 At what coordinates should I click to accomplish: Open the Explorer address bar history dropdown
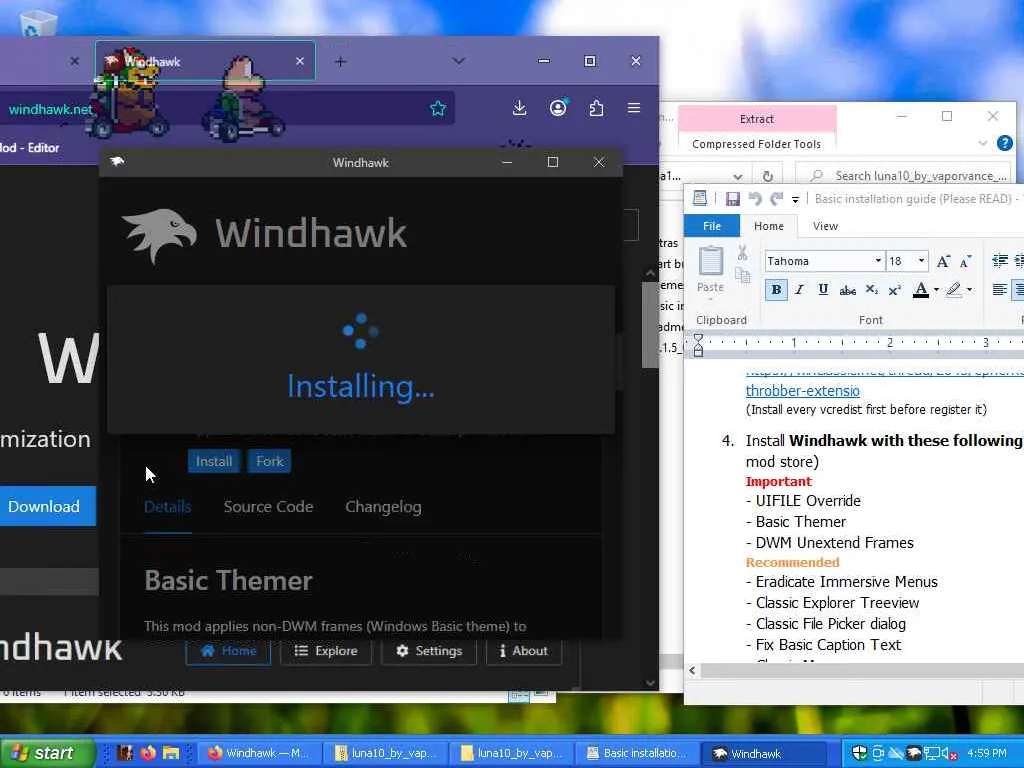tap(737, 176)
